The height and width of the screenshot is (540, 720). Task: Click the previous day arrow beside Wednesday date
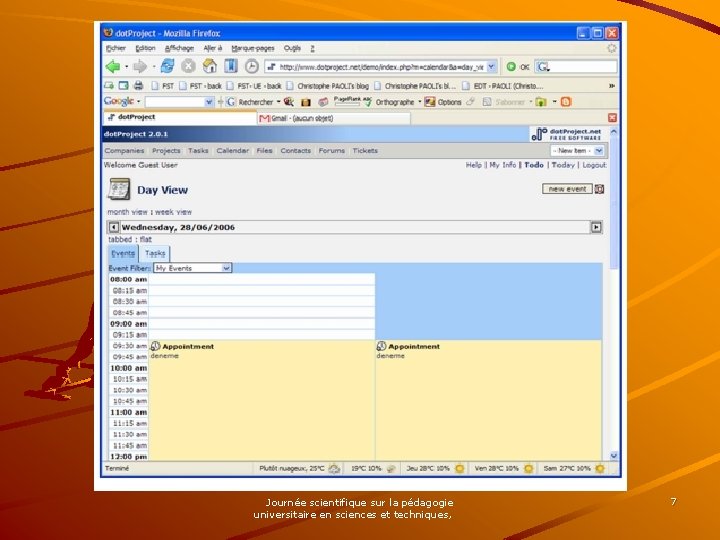114,227
